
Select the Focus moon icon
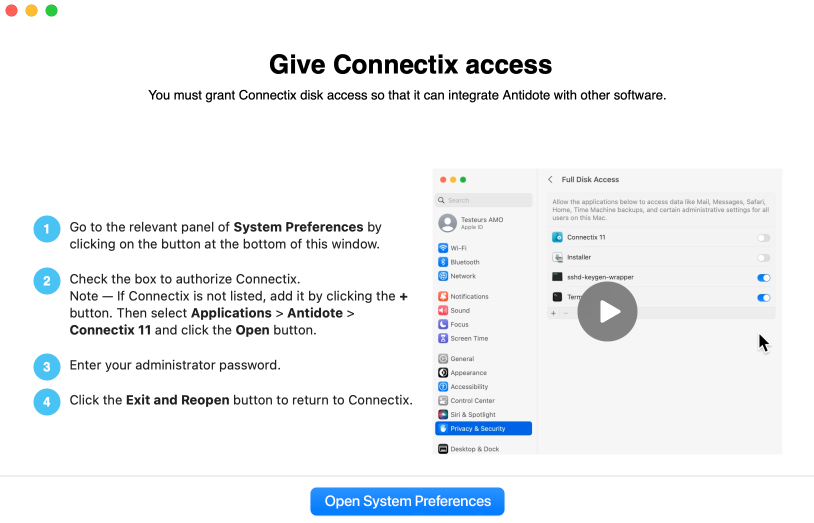click(443, 325)
